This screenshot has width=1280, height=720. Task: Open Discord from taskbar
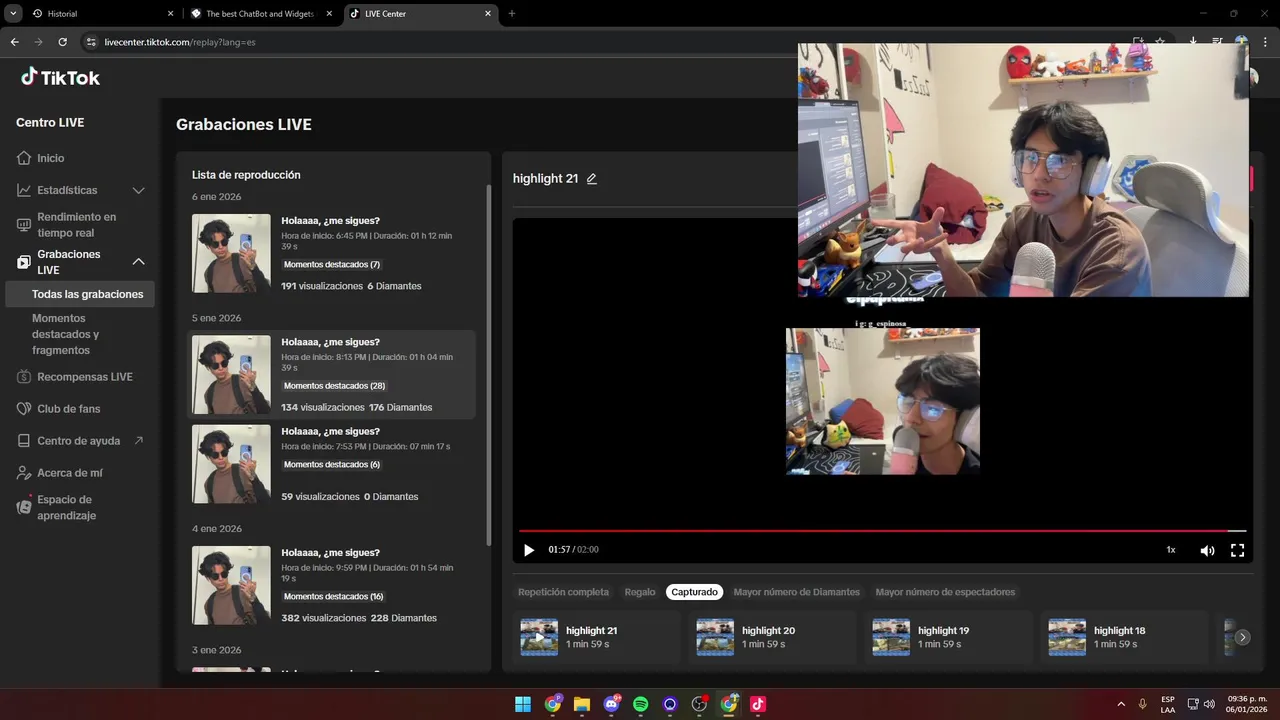611,704
